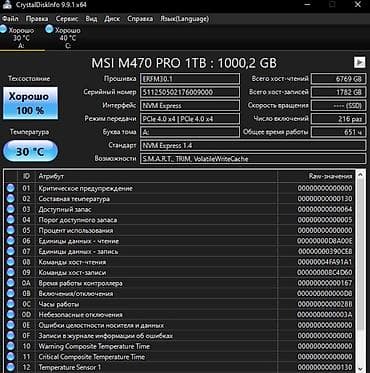
Task: Select disk C: tab at 40 °C
Action: point(68,38)
